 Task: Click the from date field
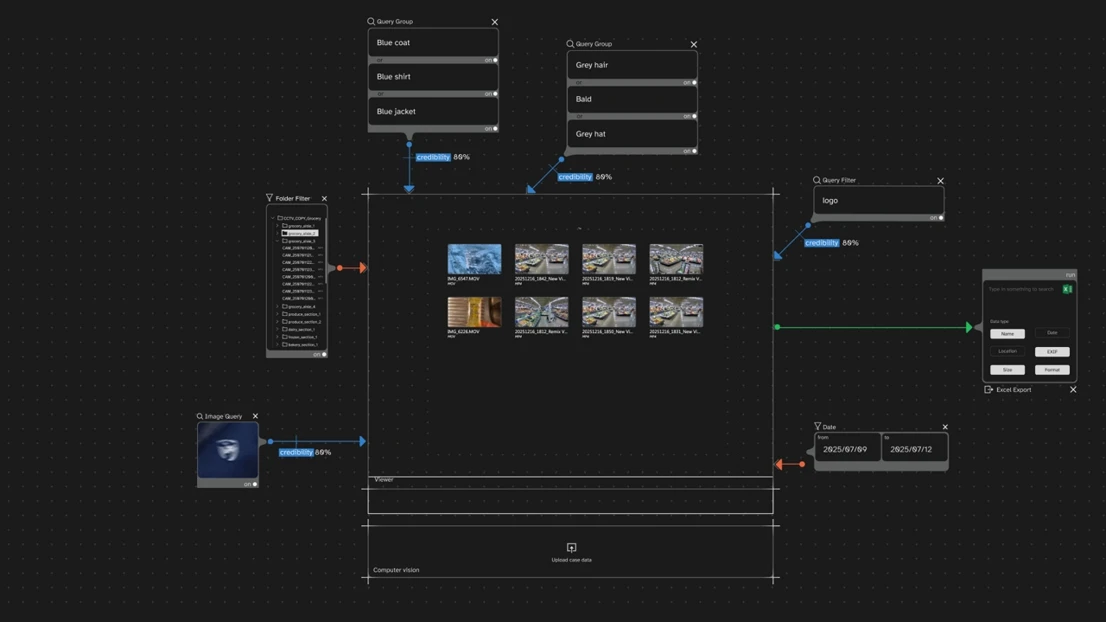tap(847, 449)
